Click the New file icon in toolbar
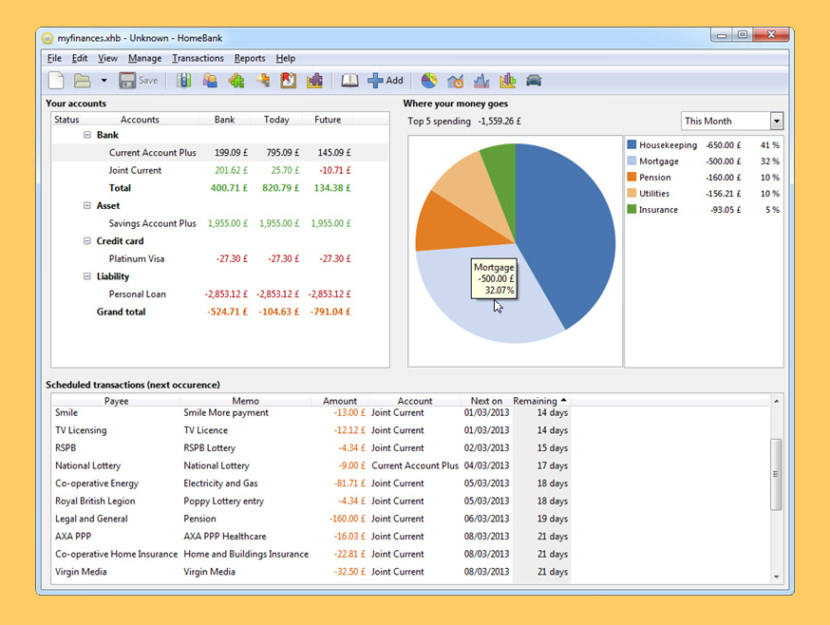Screen dimensions: 830x625 (x=57, y=80)
